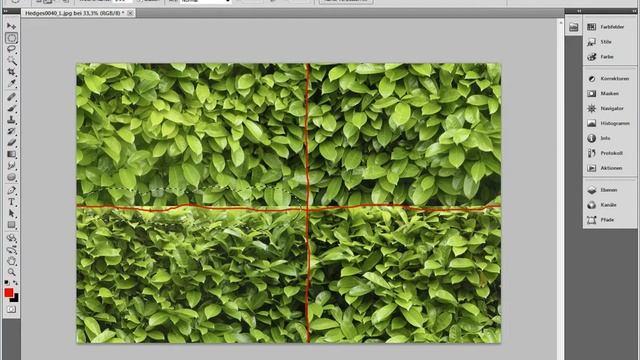Click inside the hedge leaves image canvas
The height and width of the screenshot is (360, 640).
[x=288, y=203]
